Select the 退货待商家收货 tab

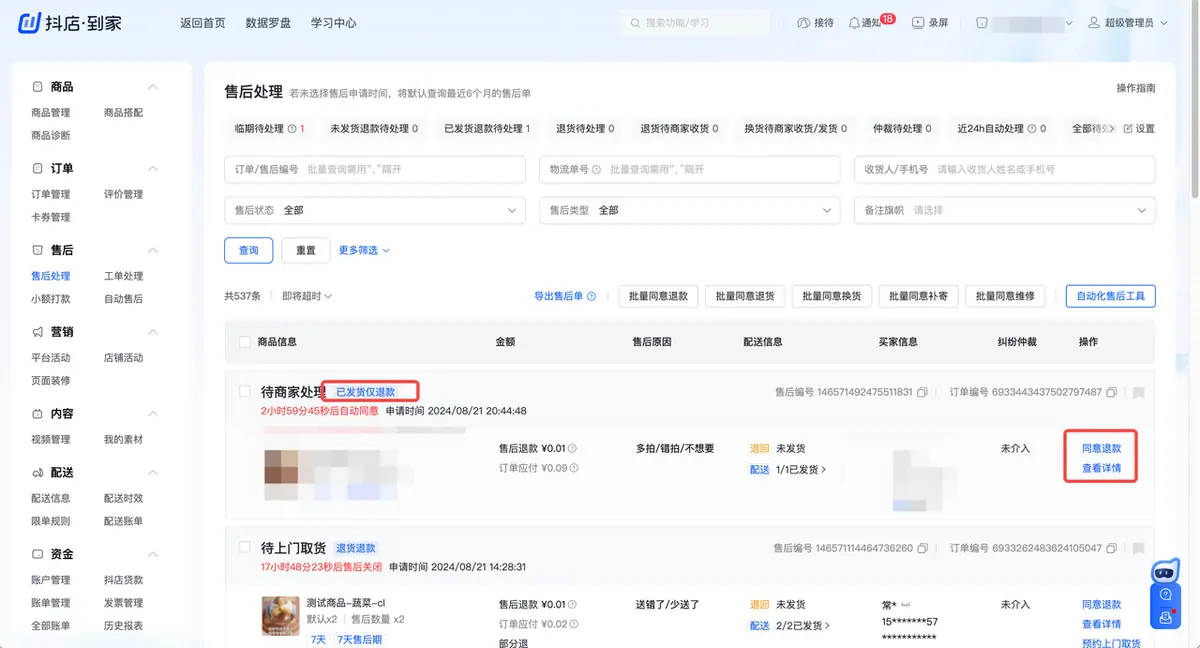pyautogui.click(x=679, y=129)
